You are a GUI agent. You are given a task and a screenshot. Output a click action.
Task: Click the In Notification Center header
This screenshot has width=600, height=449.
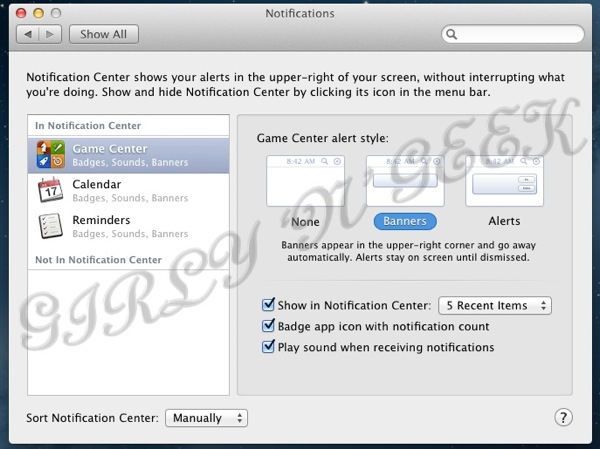[88, 126]
